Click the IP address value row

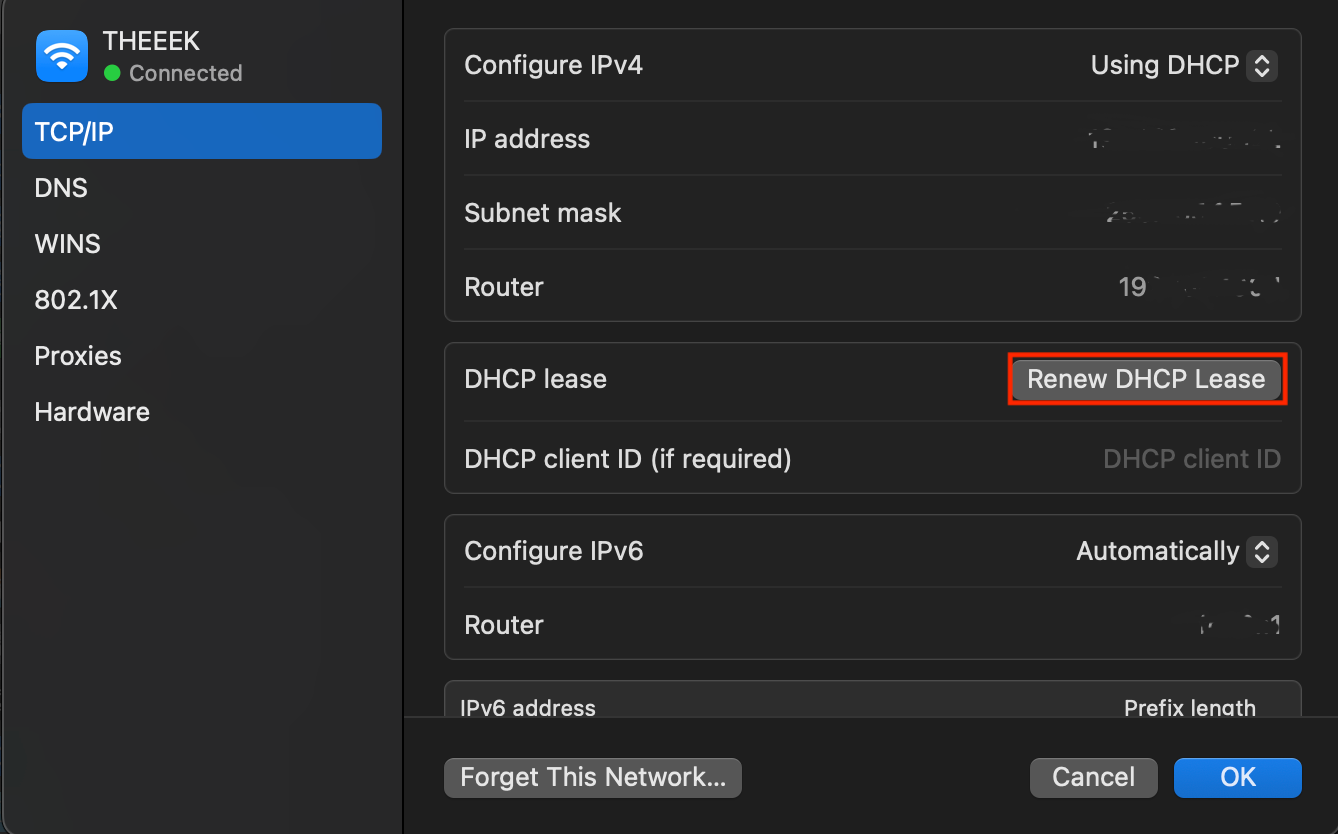pyautogui.click(x=1183, y=139)
